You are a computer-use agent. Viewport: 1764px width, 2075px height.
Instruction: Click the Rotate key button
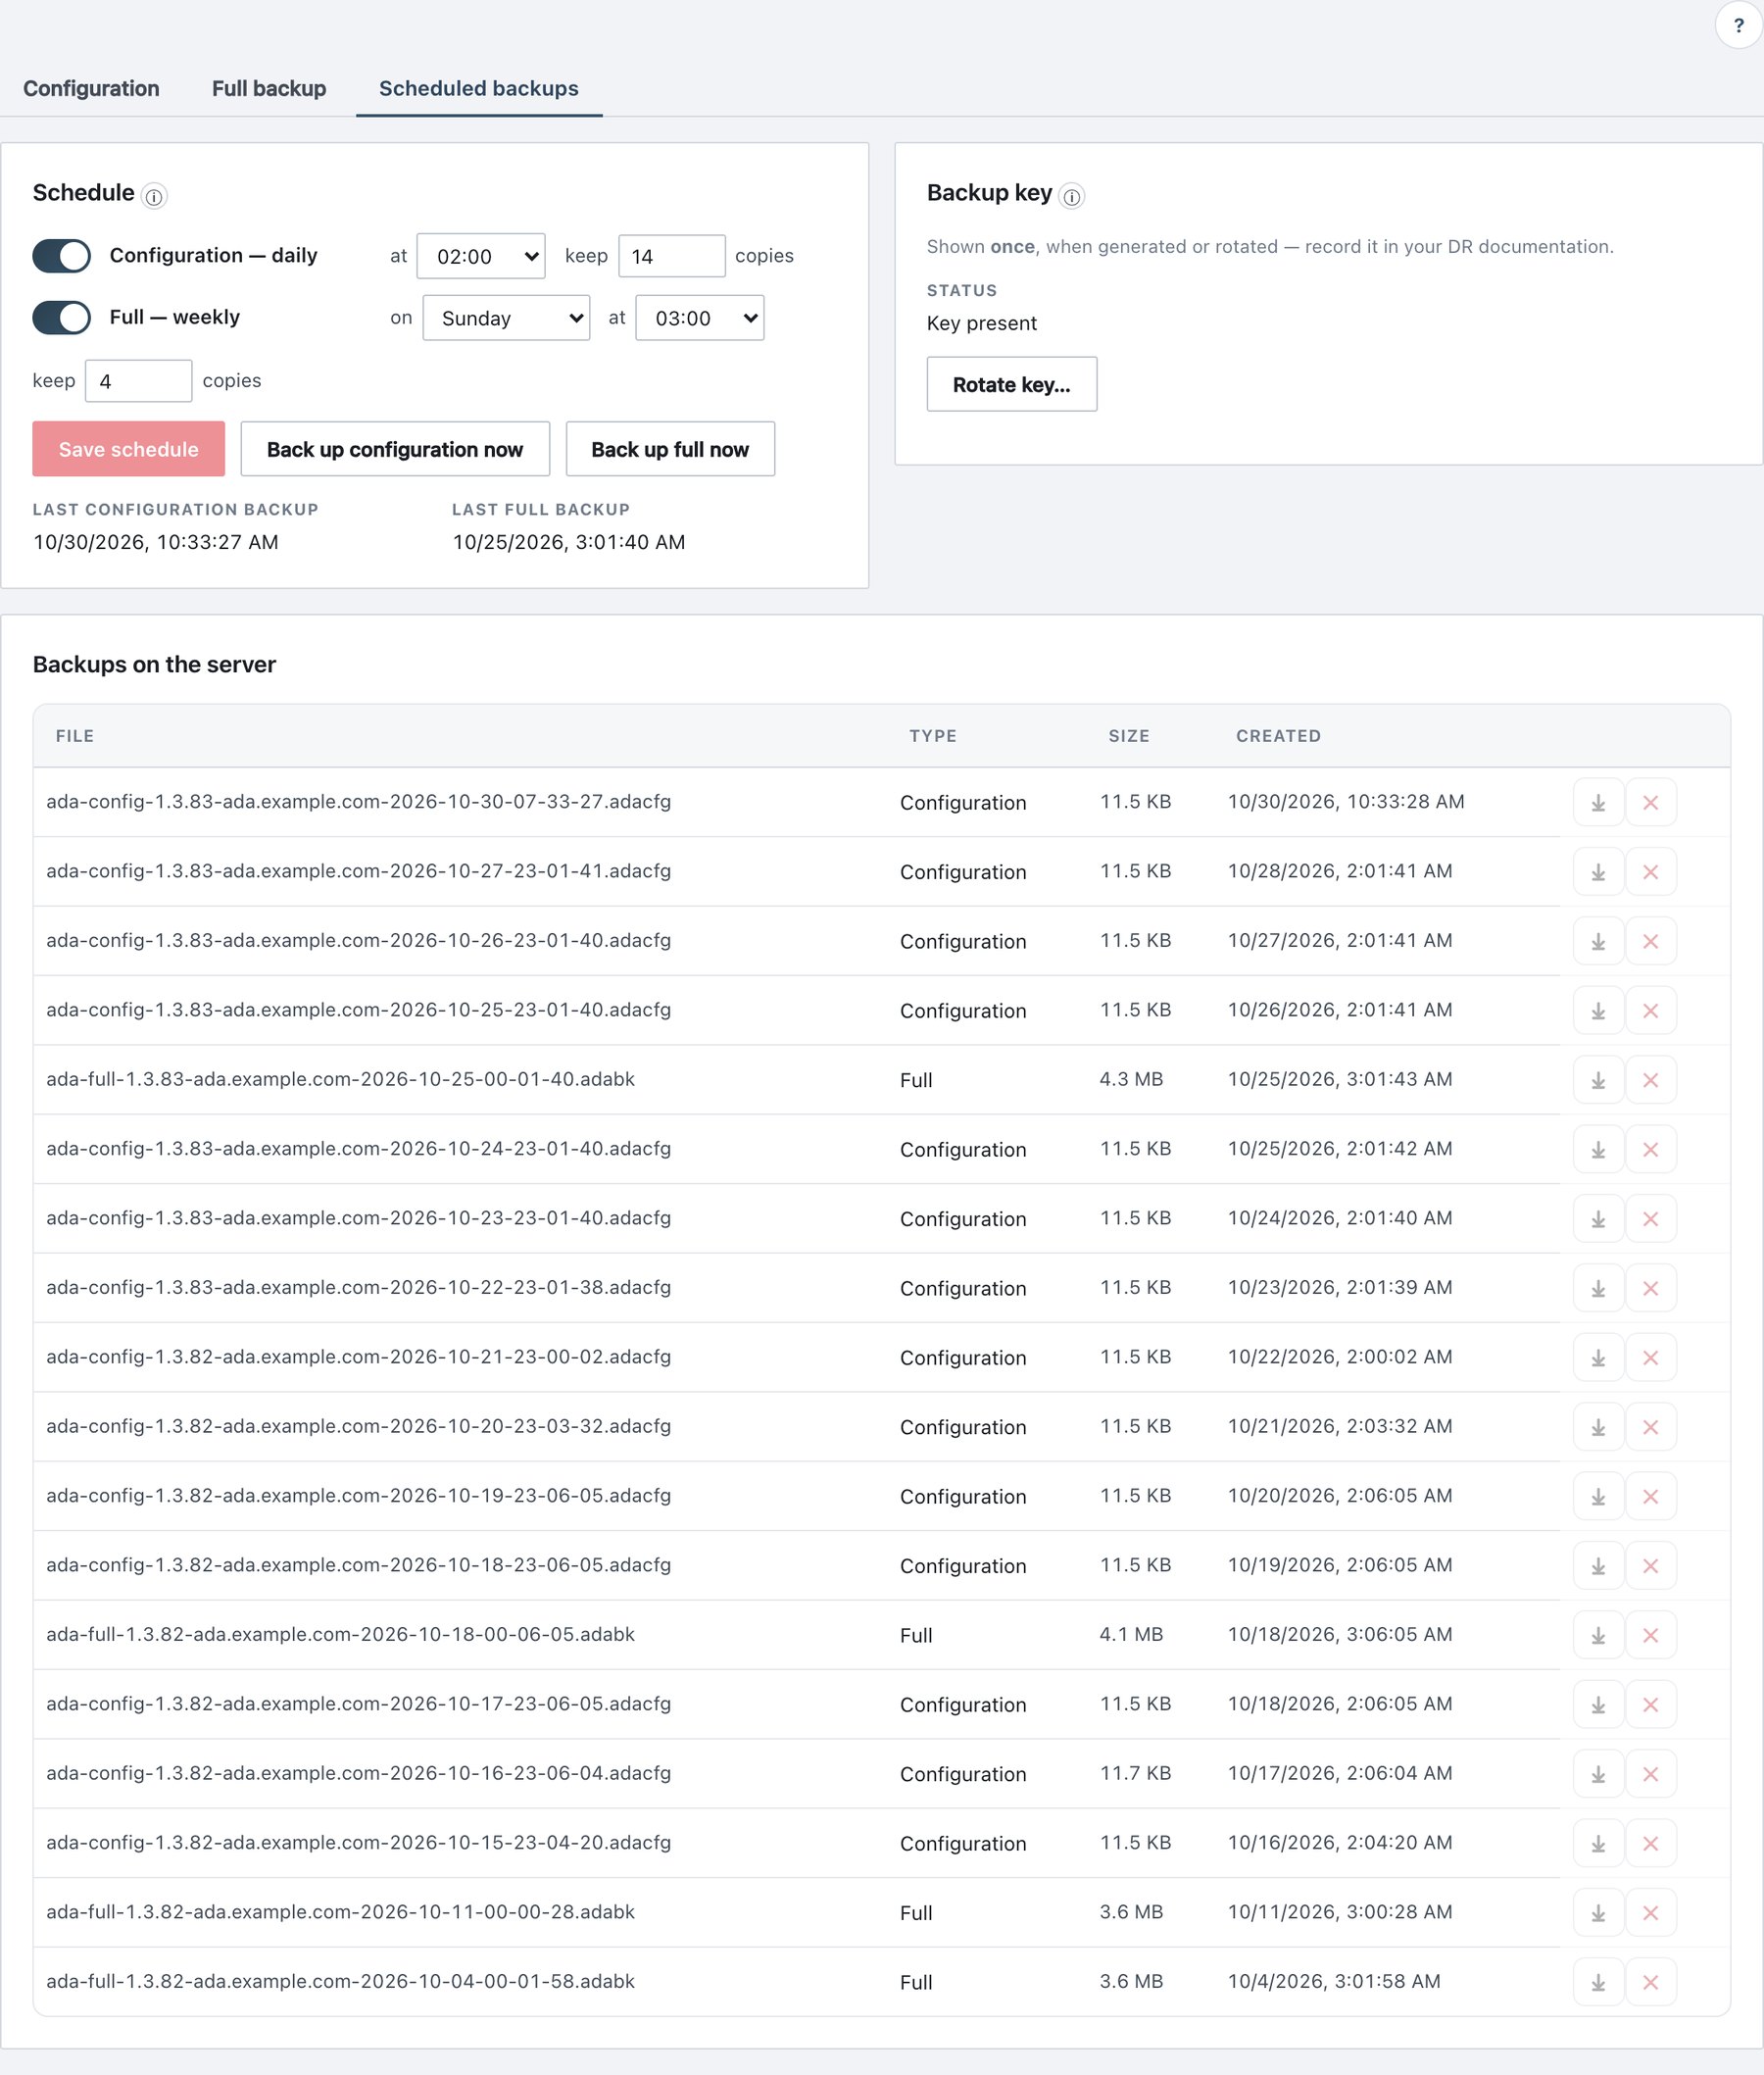point(1011,384)
